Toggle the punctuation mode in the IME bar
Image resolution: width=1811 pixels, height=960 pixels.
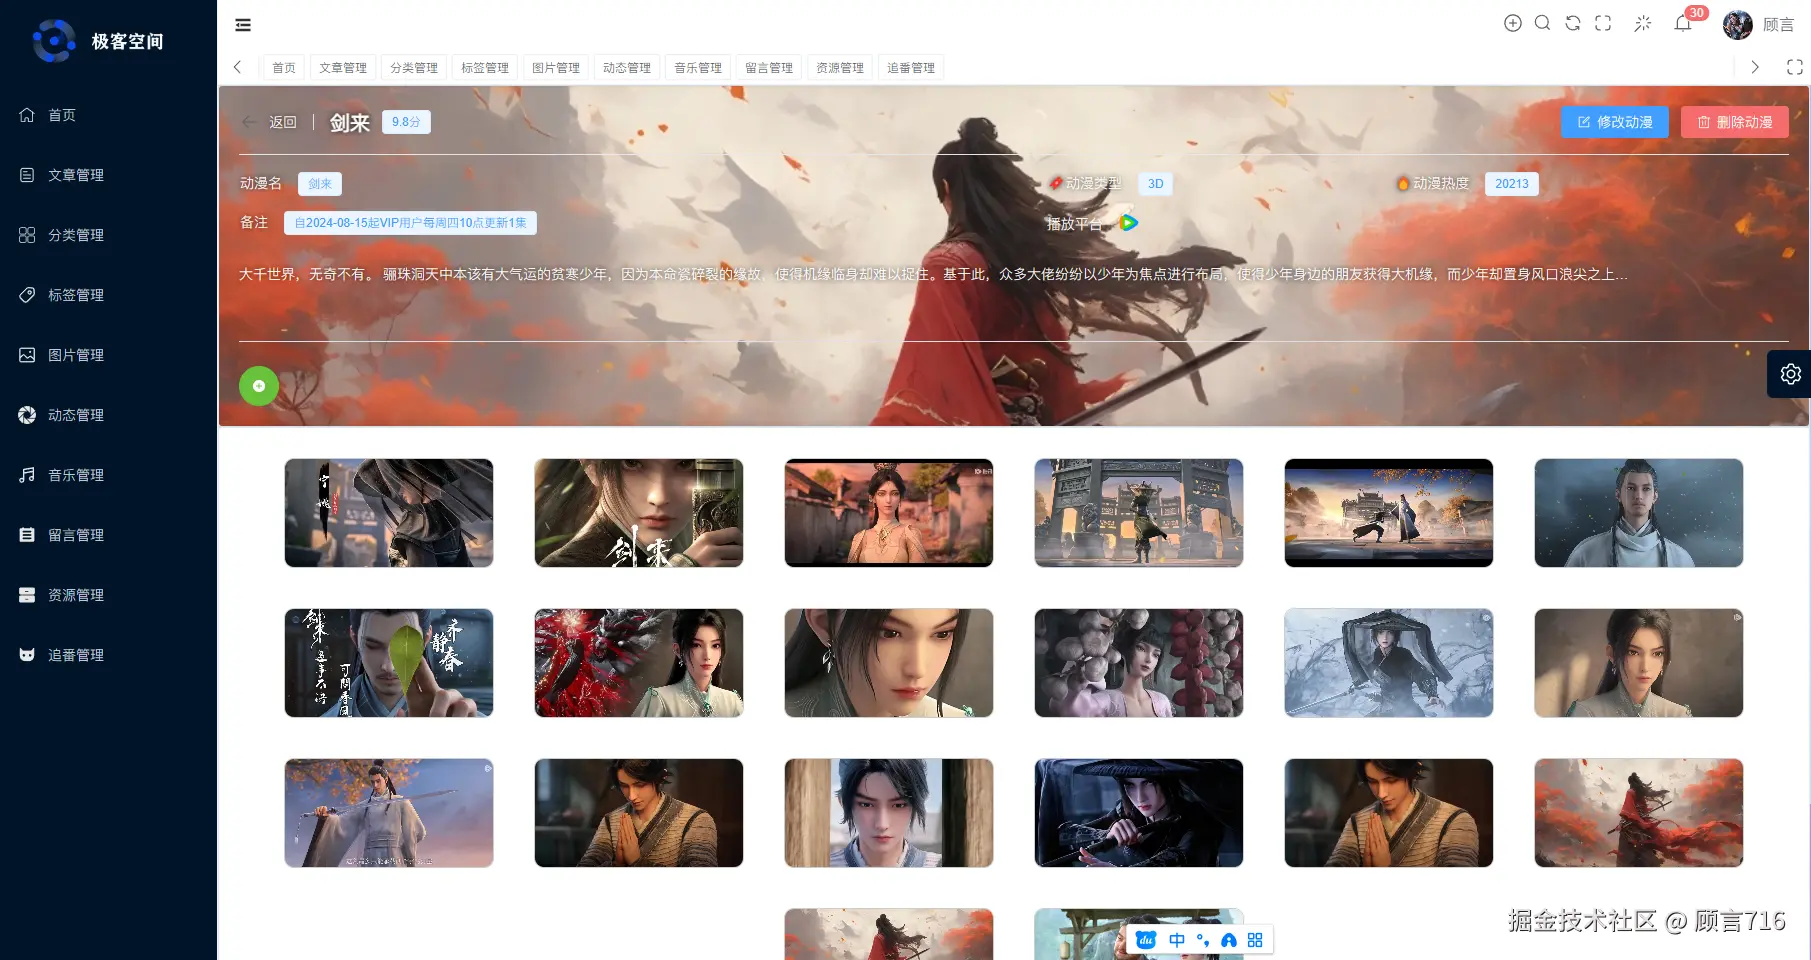[1203, 940]
